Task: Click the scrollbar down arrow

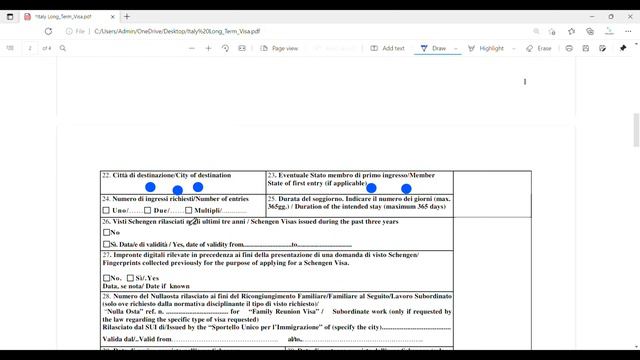Action: coord(636,347)
